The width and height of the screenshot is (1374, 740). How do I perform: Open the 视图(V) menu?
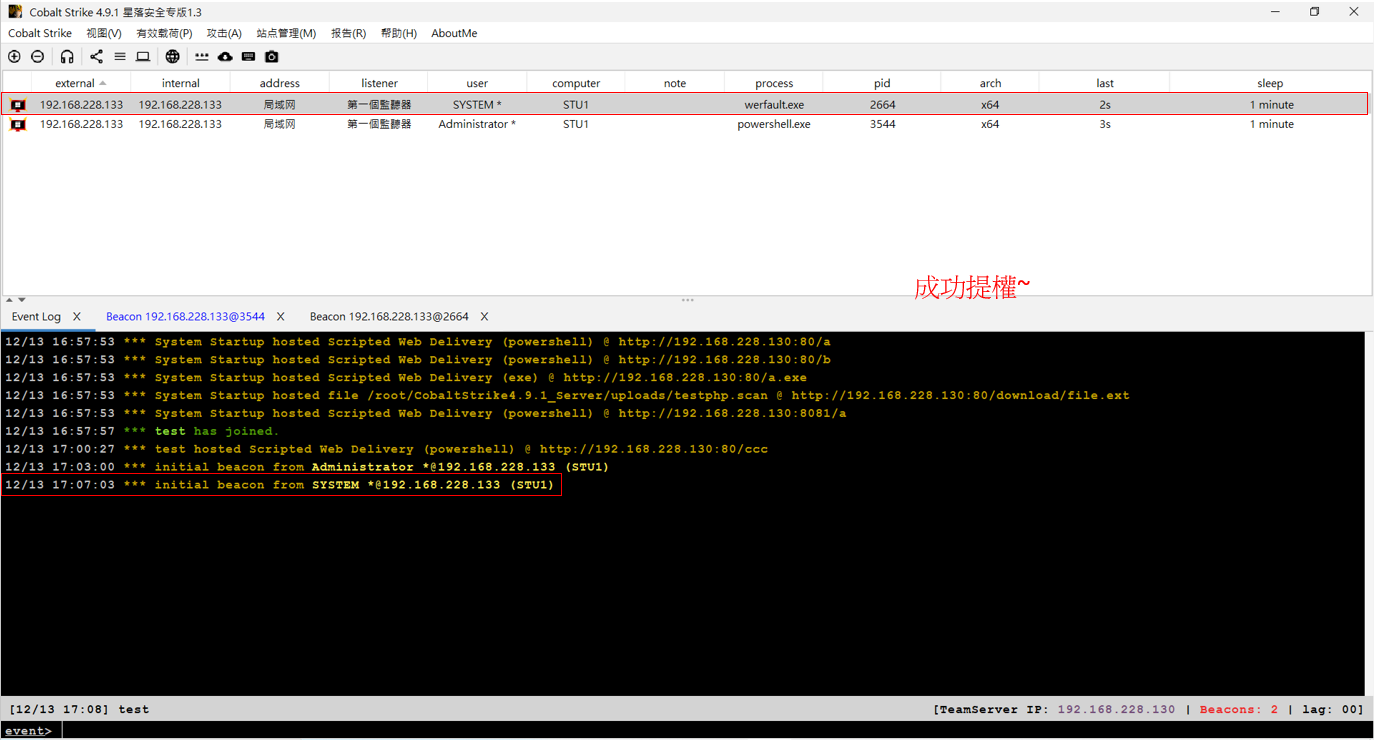(104, 33)
